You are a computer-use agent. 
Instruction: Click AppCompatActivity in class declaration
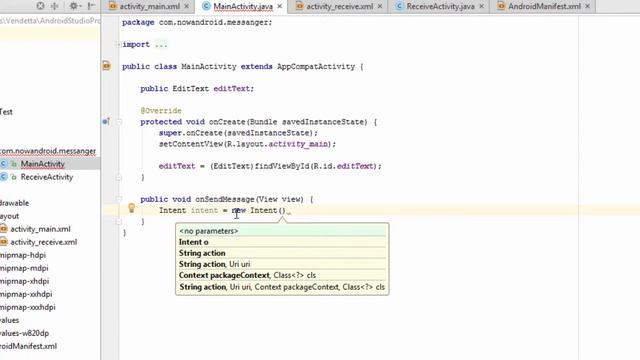tap(316, 67)
